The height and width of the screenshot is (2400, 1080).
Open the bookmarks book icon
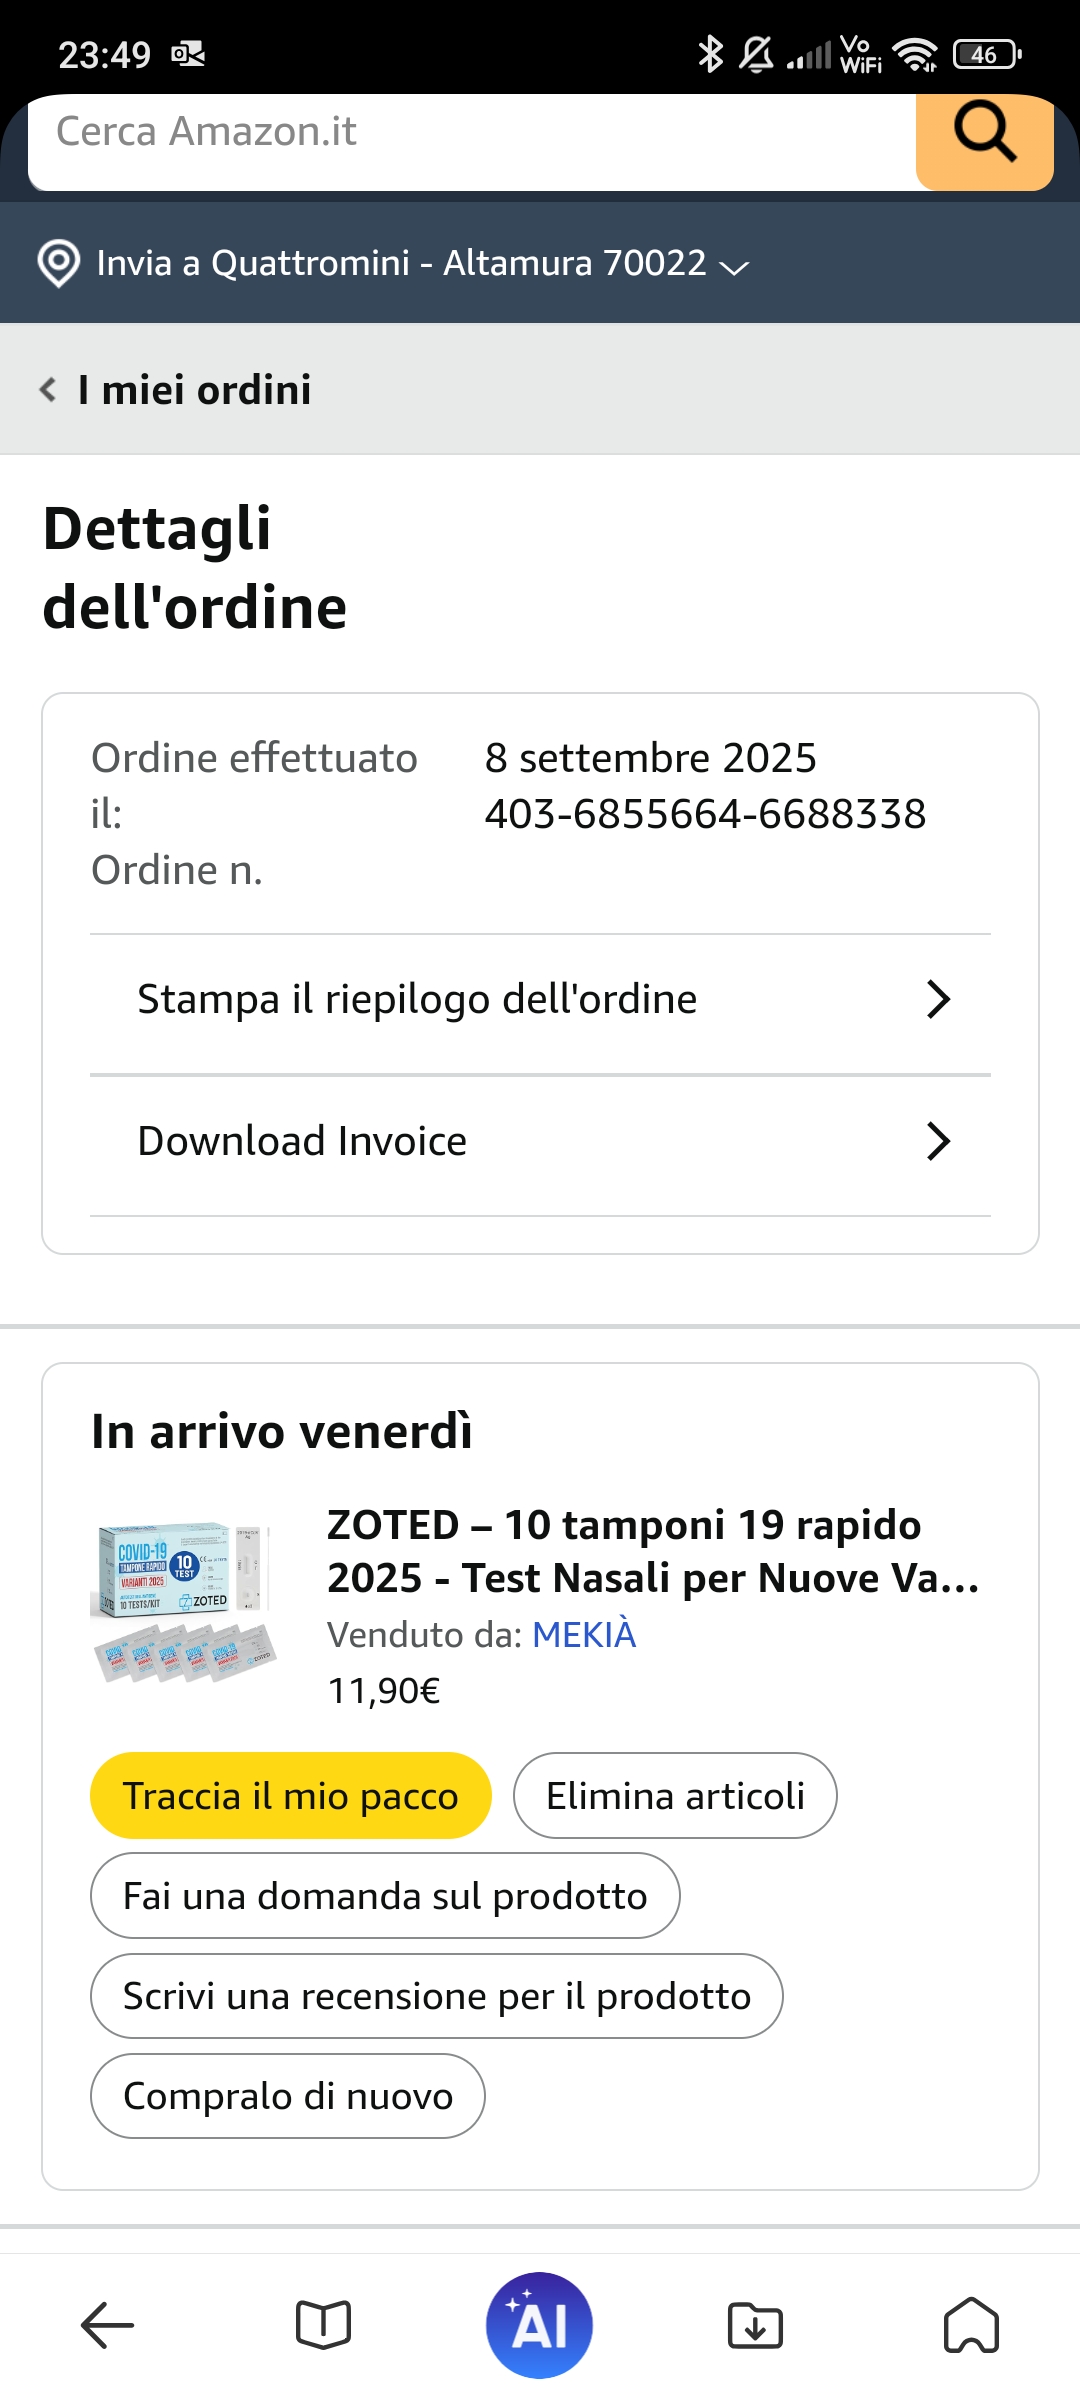point(323,2324)
